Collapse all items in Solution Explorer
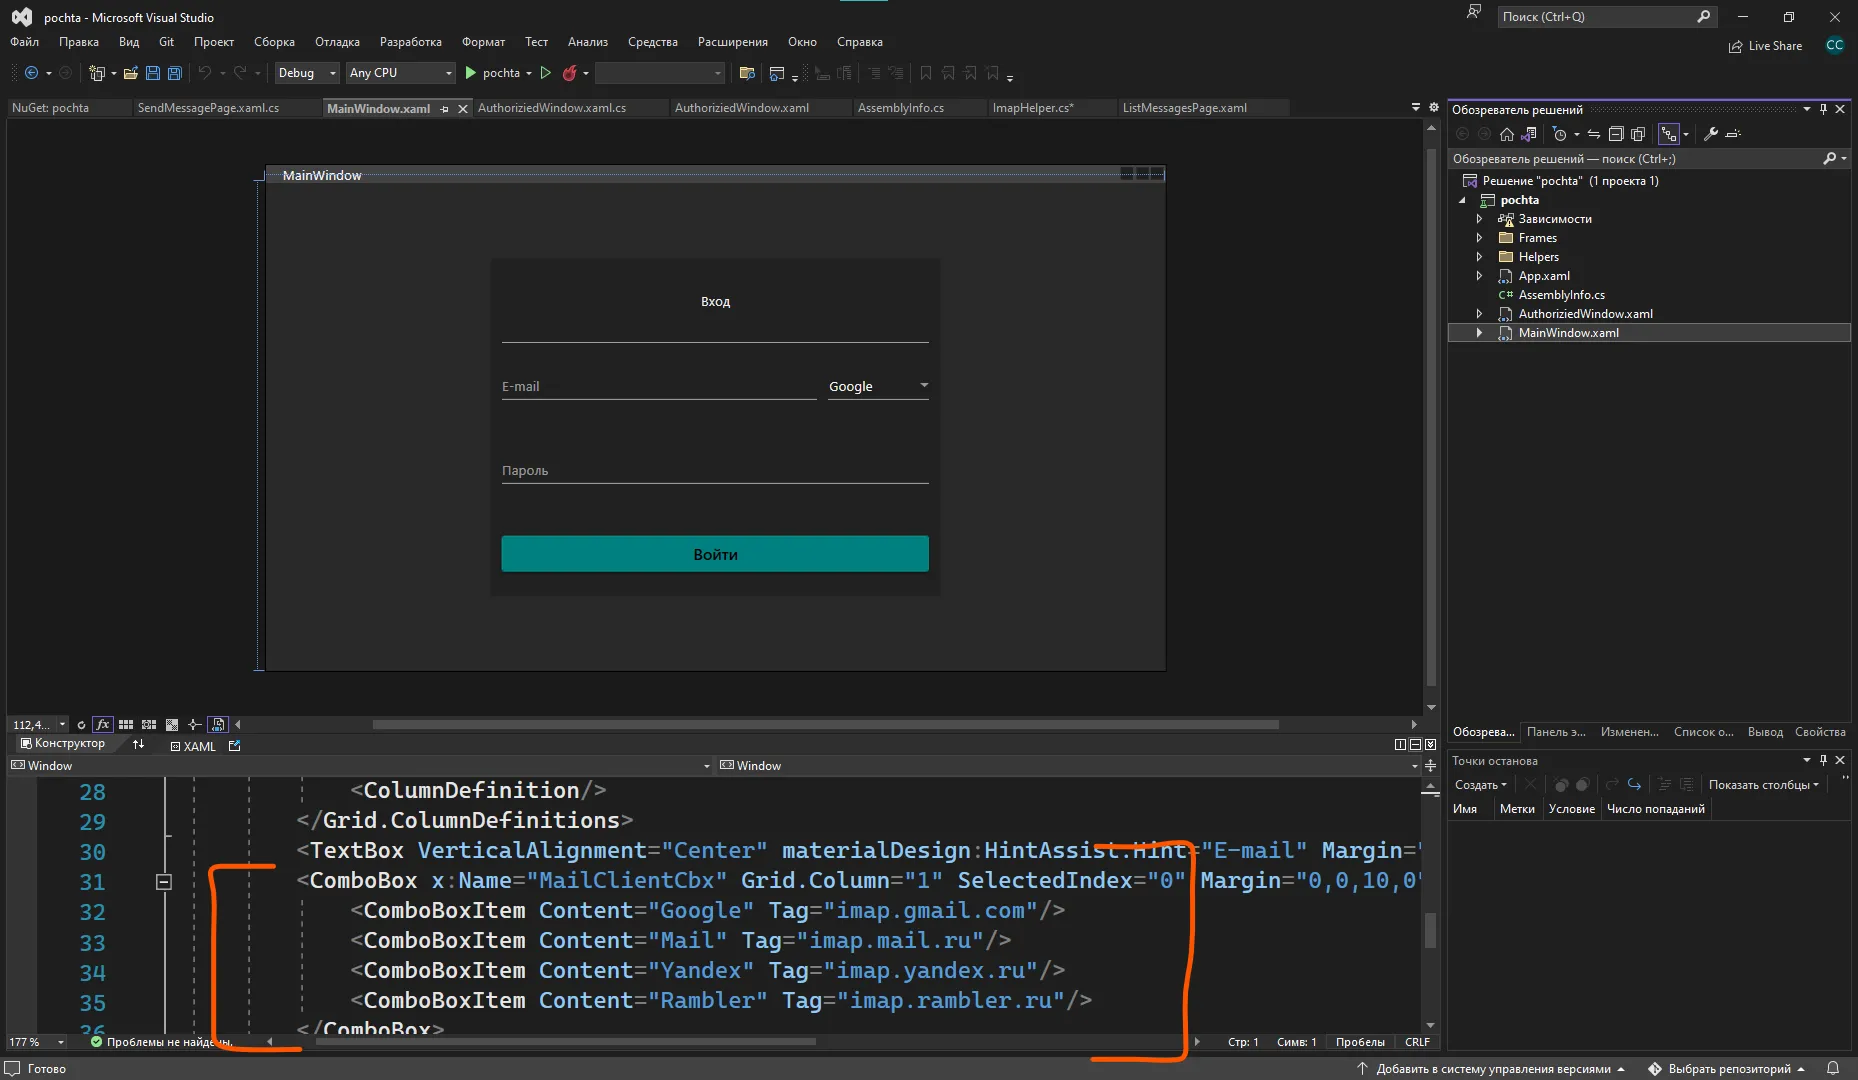 click(x=1616, y=134)
